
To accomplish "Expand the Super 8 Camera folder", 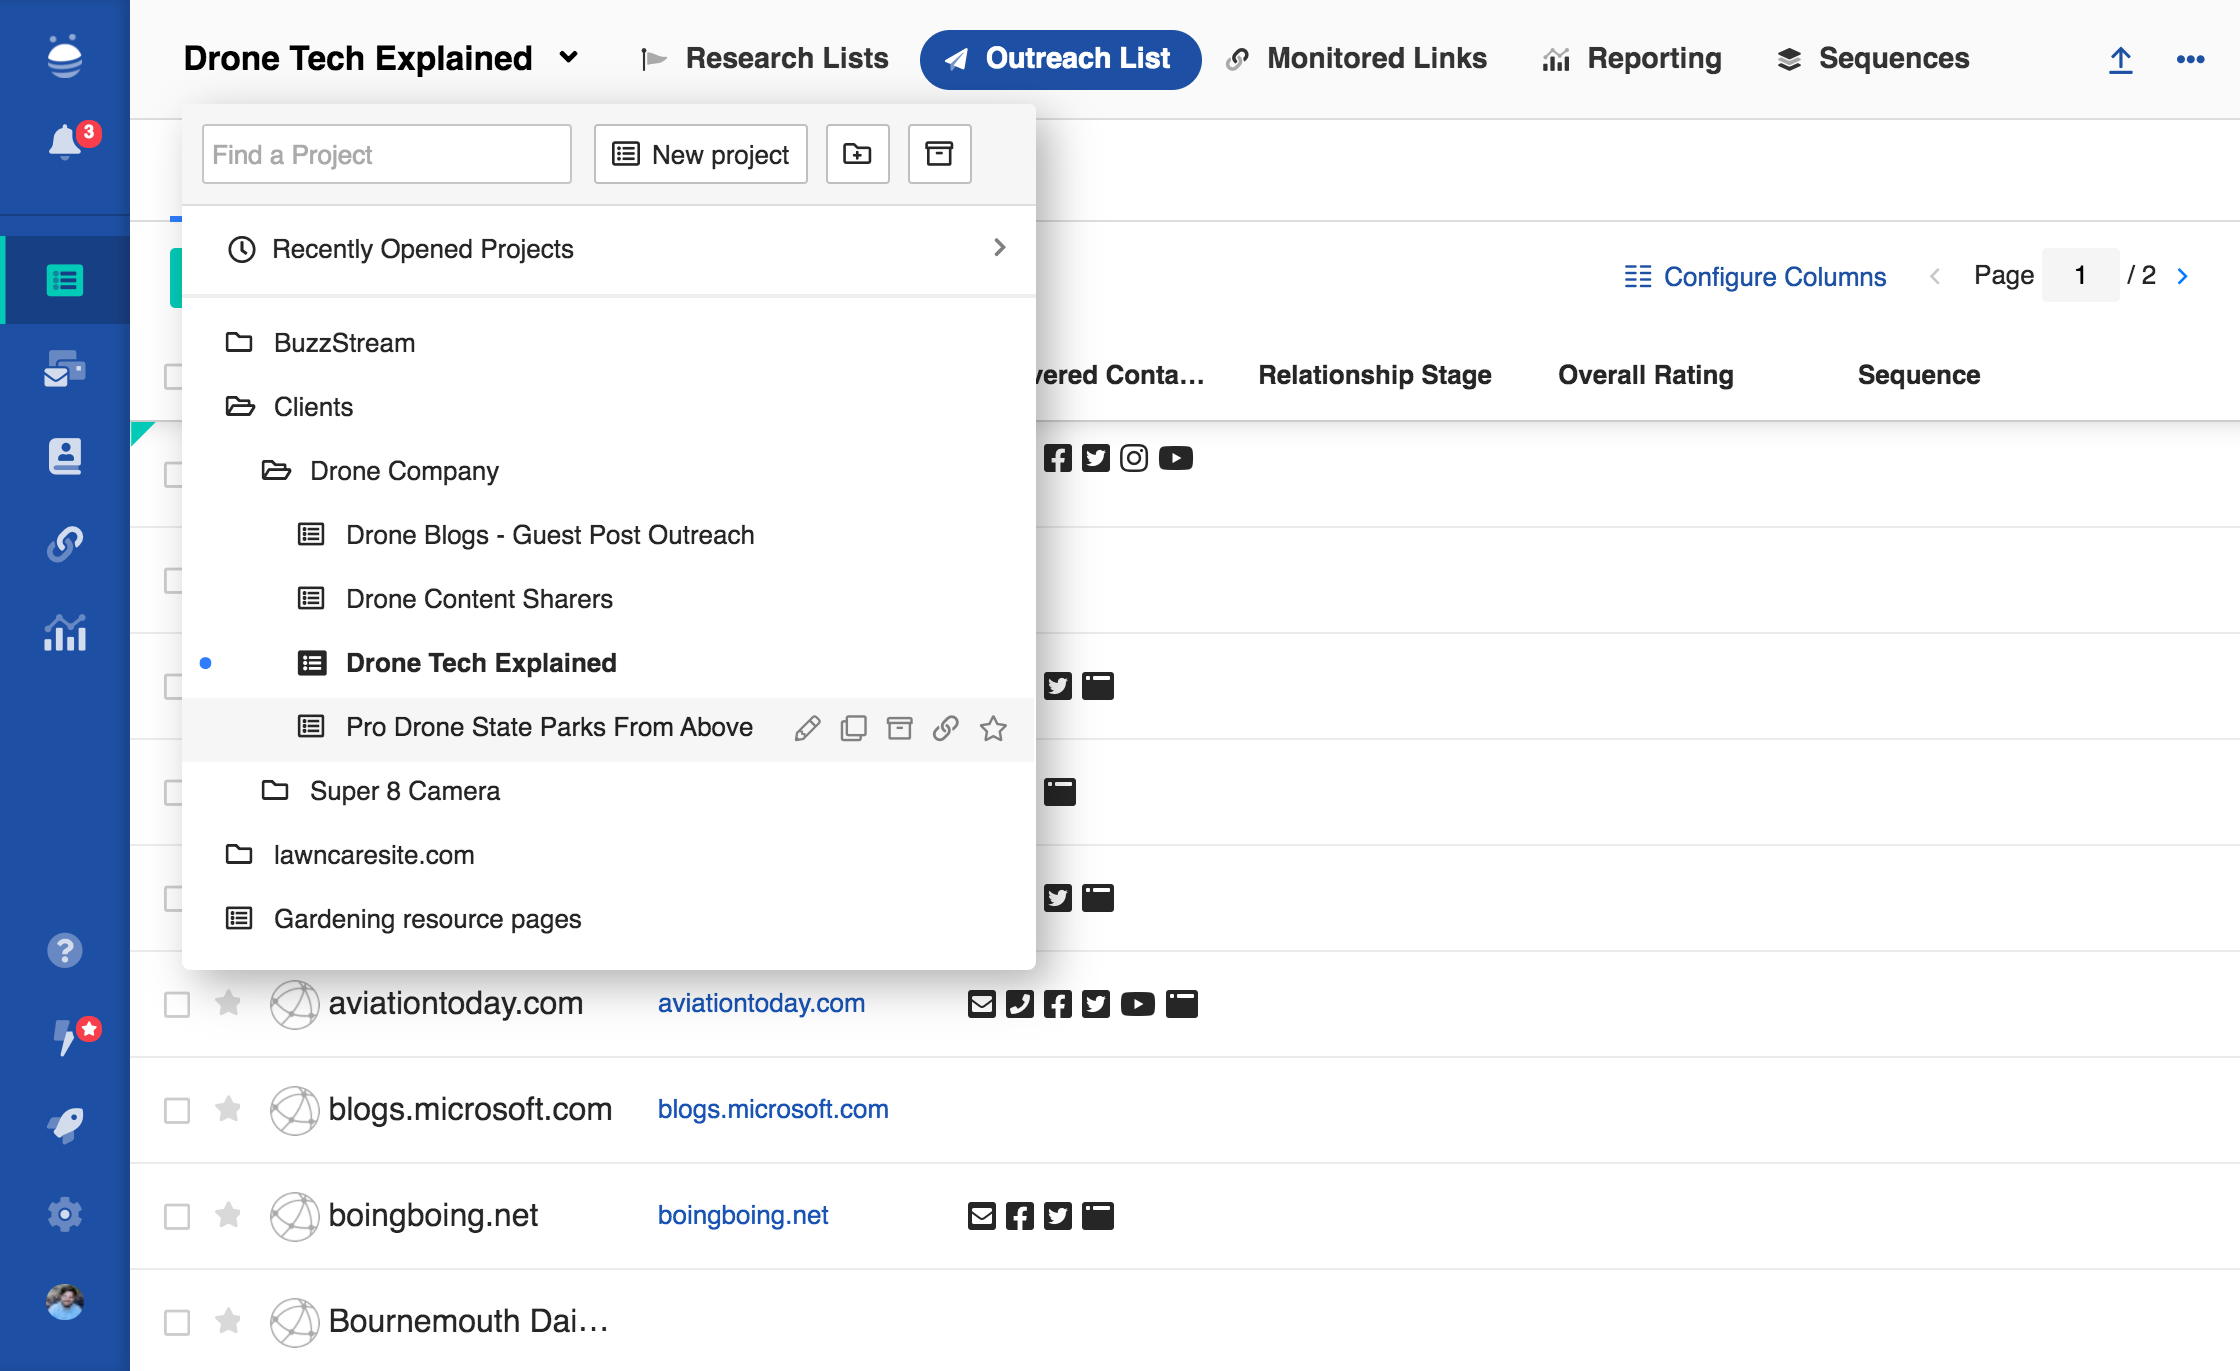I will 404,791.
